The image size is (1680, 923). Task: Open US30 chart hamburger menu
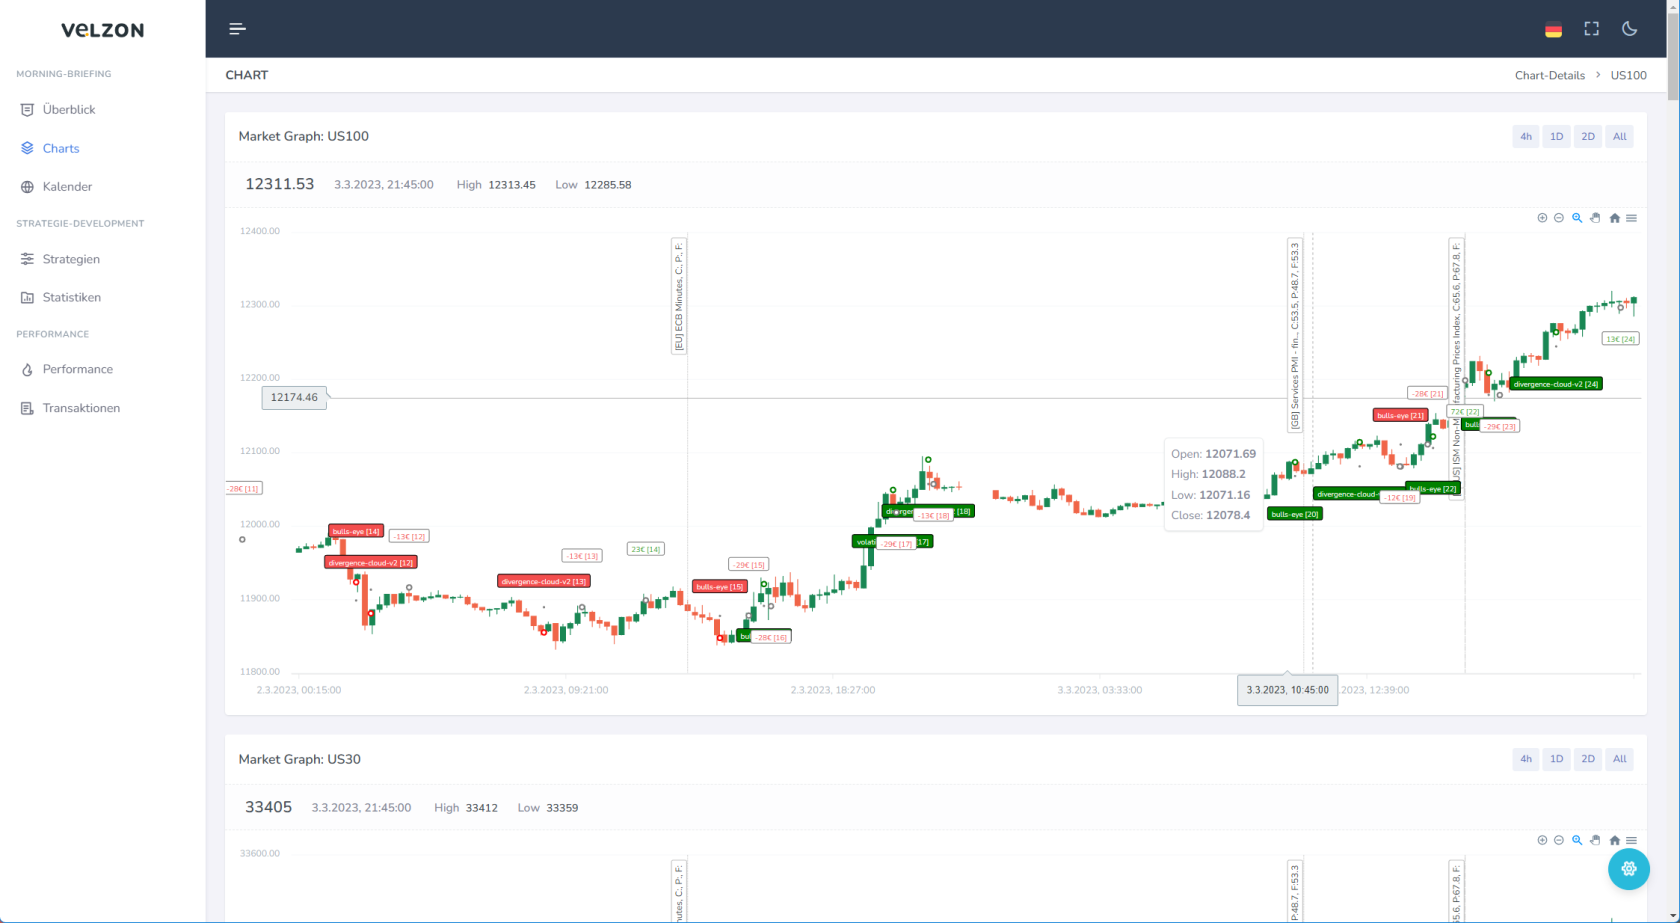click(1632, 840)
